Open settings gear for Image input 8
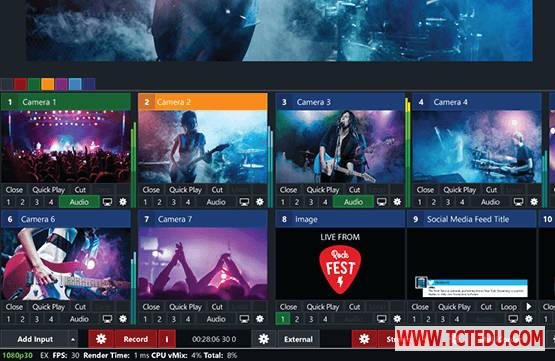This screenshot has height=361, width=555. [x=397, y=319]
